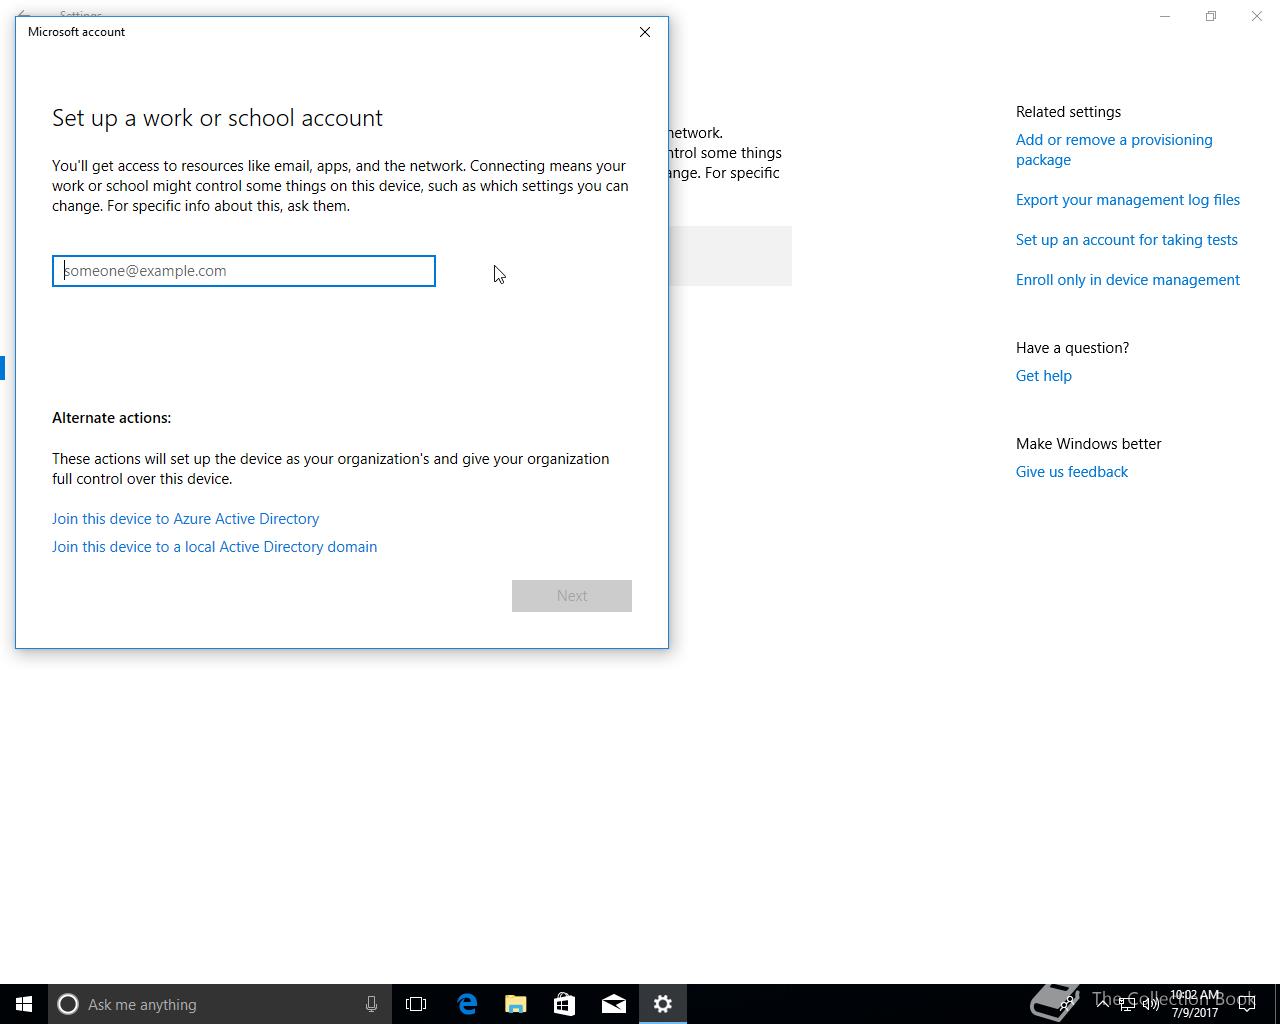Click Enroll only in device management
Viewport: 1280px width, 1024px height.
[1128, 280]
